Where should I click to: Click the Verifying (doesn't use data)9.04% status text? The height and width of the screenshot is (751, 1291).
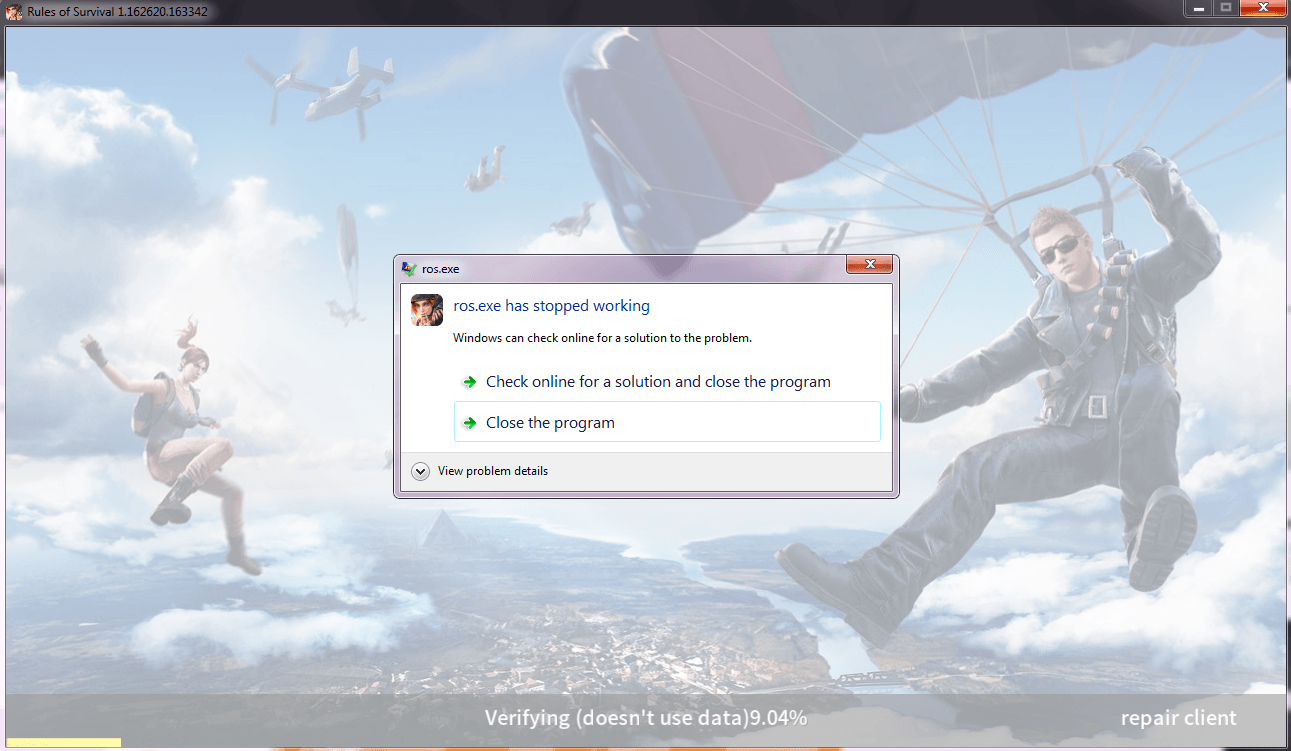(646, 718)
